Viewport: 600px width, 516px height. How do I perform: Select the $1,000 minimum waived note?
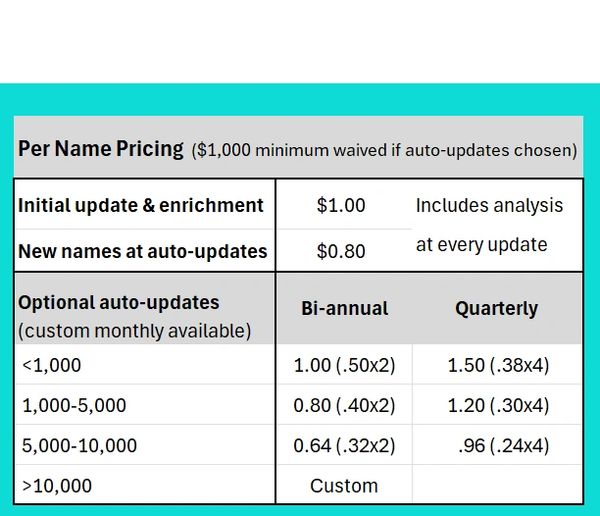tap(384, 150)
